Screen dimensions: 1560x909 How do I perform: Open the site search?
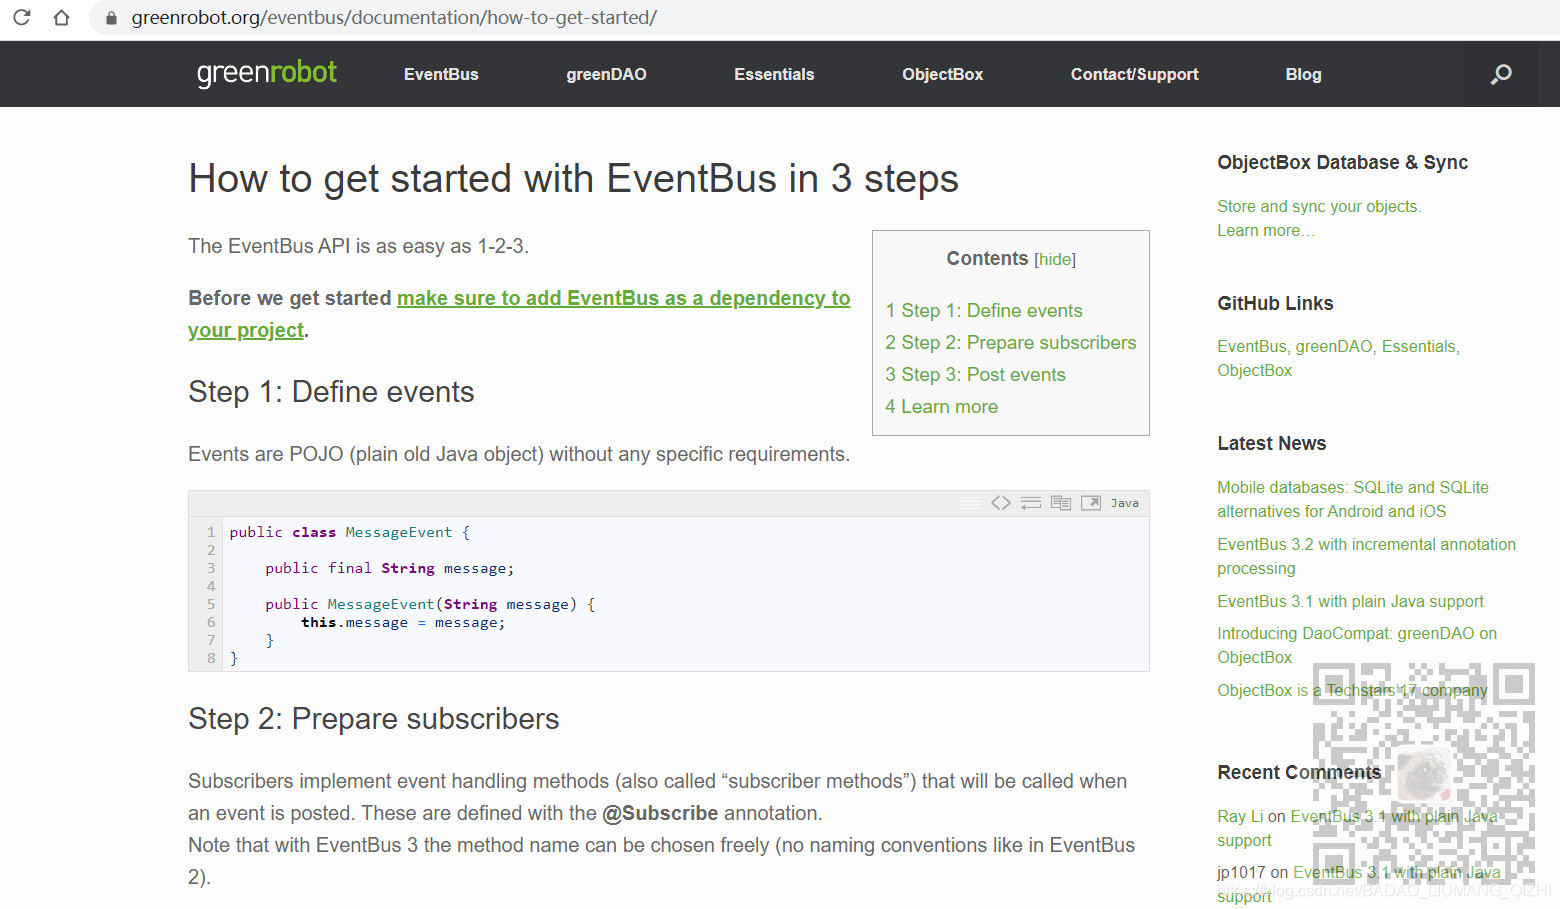[x=1499, y=73]
